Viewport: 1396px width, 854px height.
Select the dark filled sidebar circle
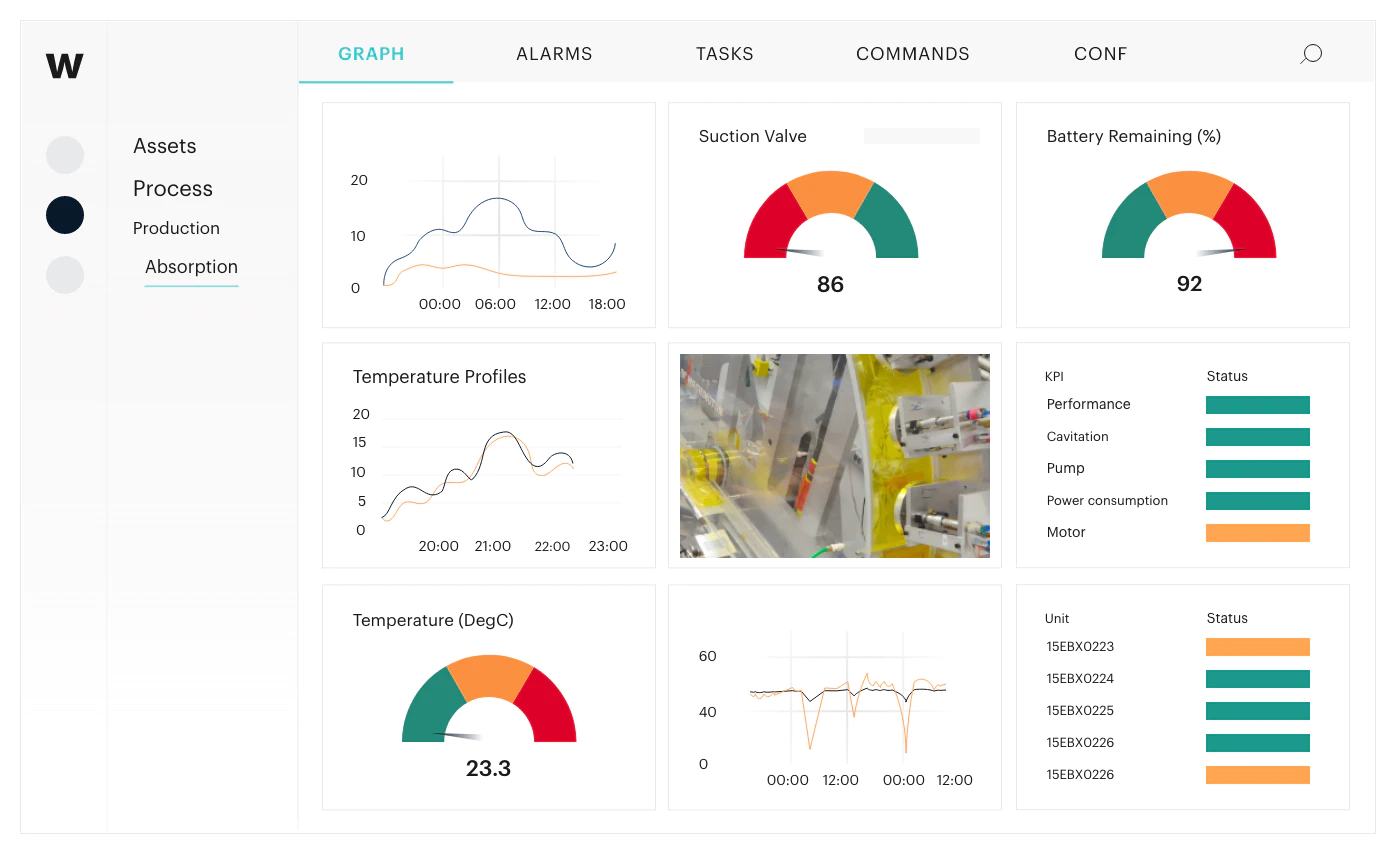65,215
